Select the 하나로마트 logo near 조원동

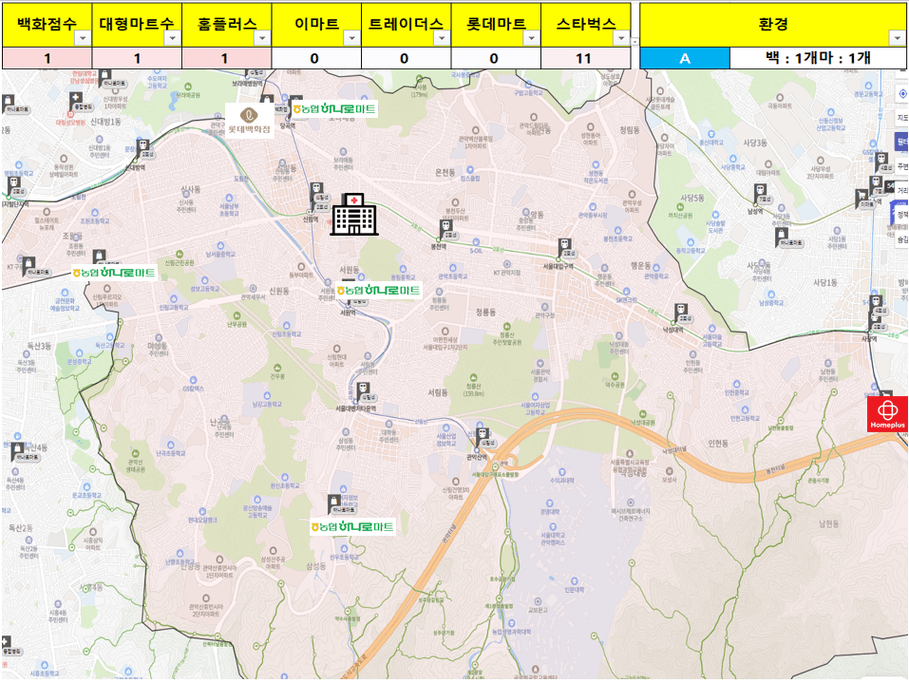tap(114, 272)
